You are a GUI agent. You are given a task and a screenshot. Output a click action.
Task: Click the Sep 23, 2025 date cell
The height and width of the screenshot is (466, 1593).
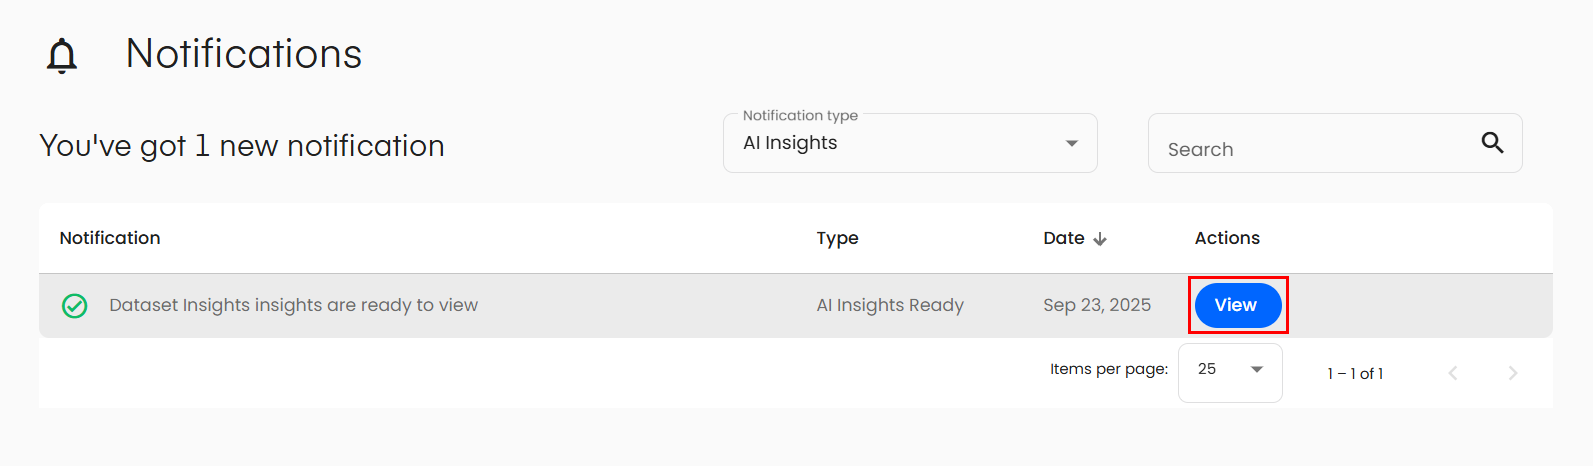click(1097, 305)
